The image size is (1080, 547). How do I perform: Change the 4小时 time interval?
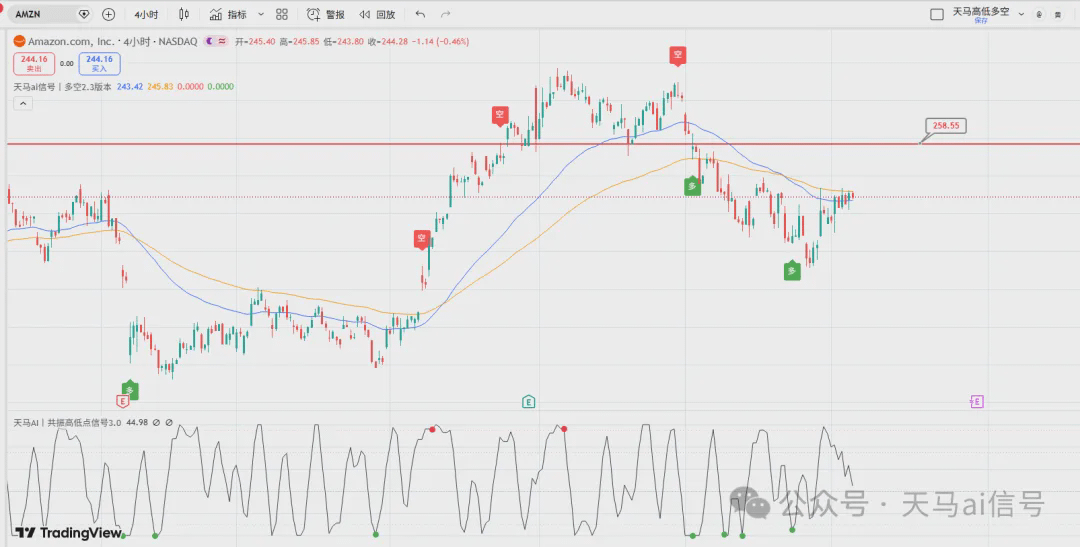[146, 14]
